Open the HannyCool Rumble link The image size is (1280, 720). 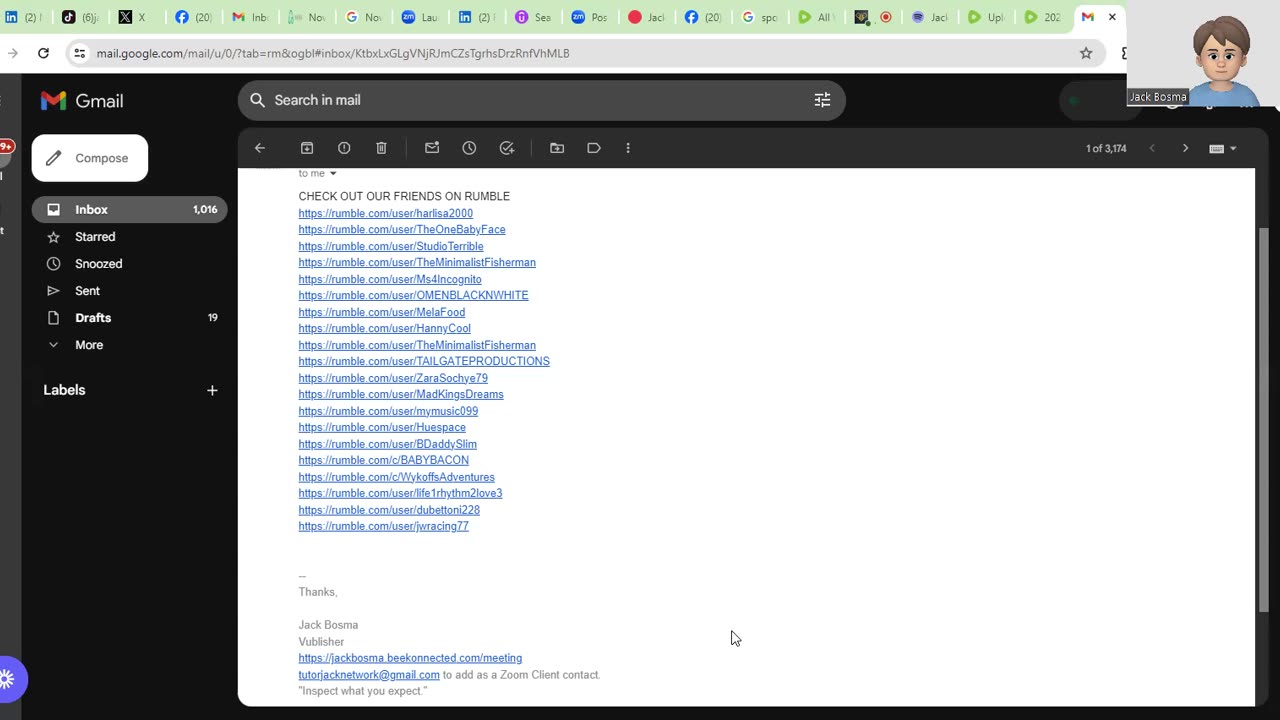[x=384, y=329]
